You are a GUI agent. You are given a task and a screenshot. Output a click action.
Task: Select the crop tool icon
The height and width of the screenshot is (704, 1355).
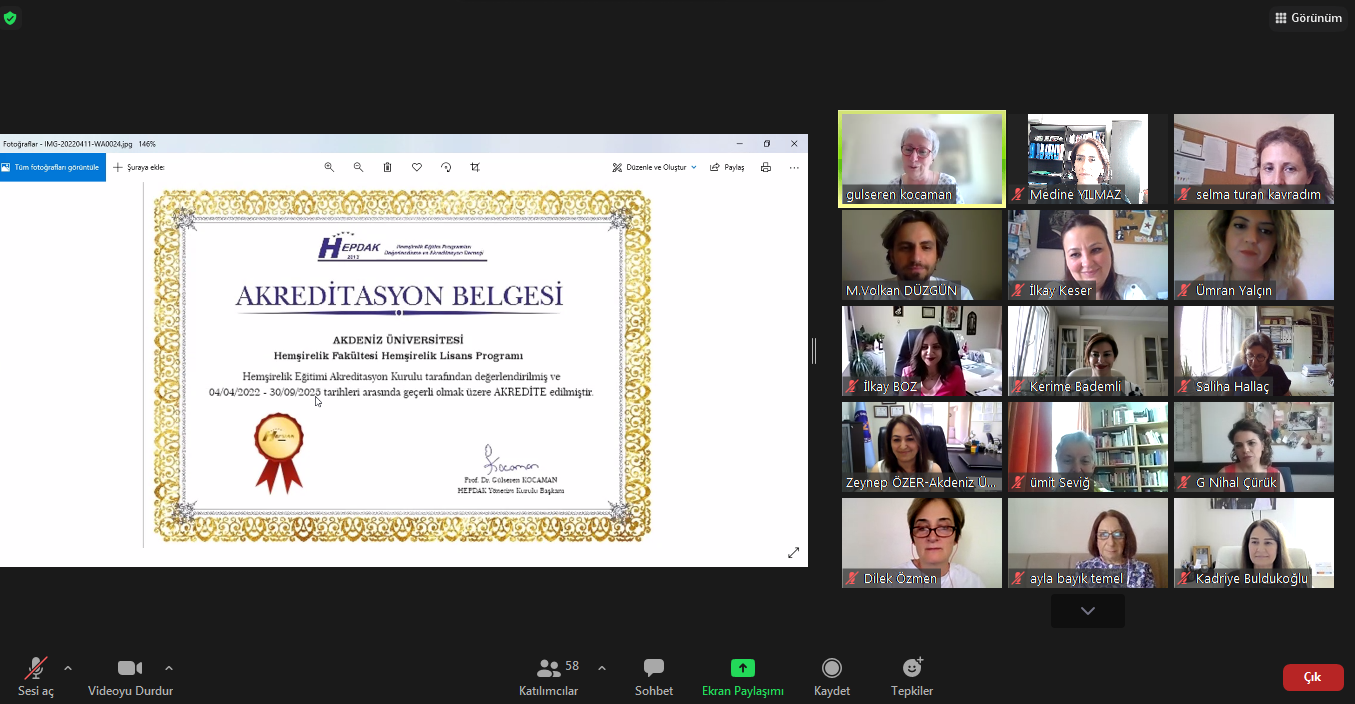(475, 168)
